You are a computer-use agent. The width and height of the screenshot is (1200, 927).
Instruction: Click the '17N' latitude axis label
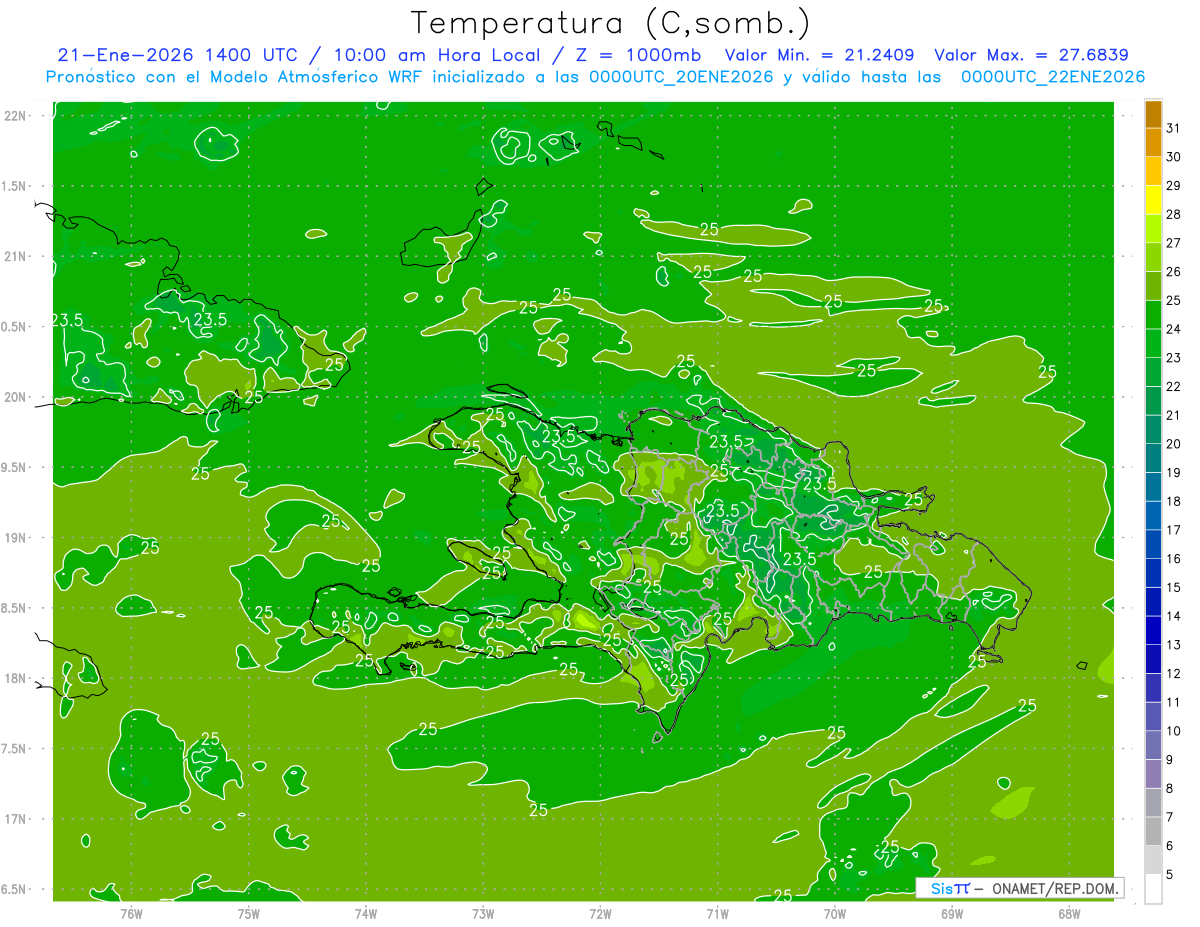[x=16, y=819]
